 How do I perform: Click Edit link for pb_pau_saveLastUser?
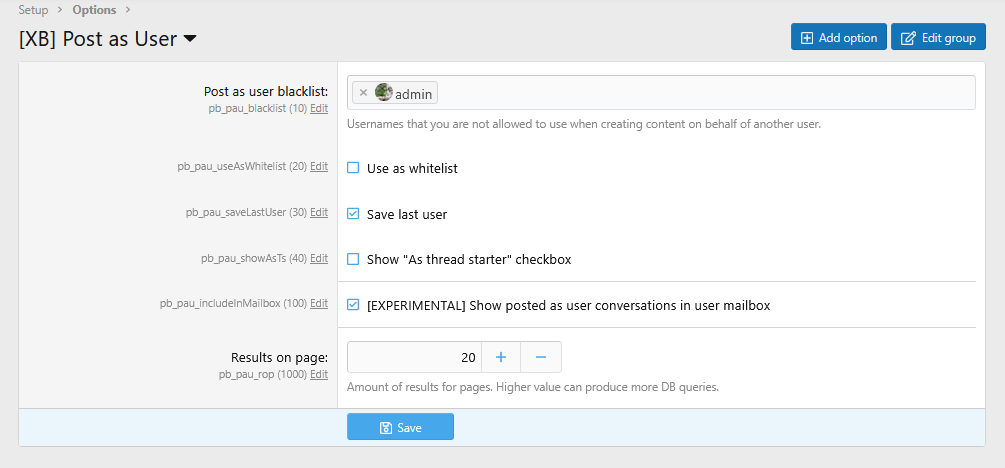coord(319,213)
